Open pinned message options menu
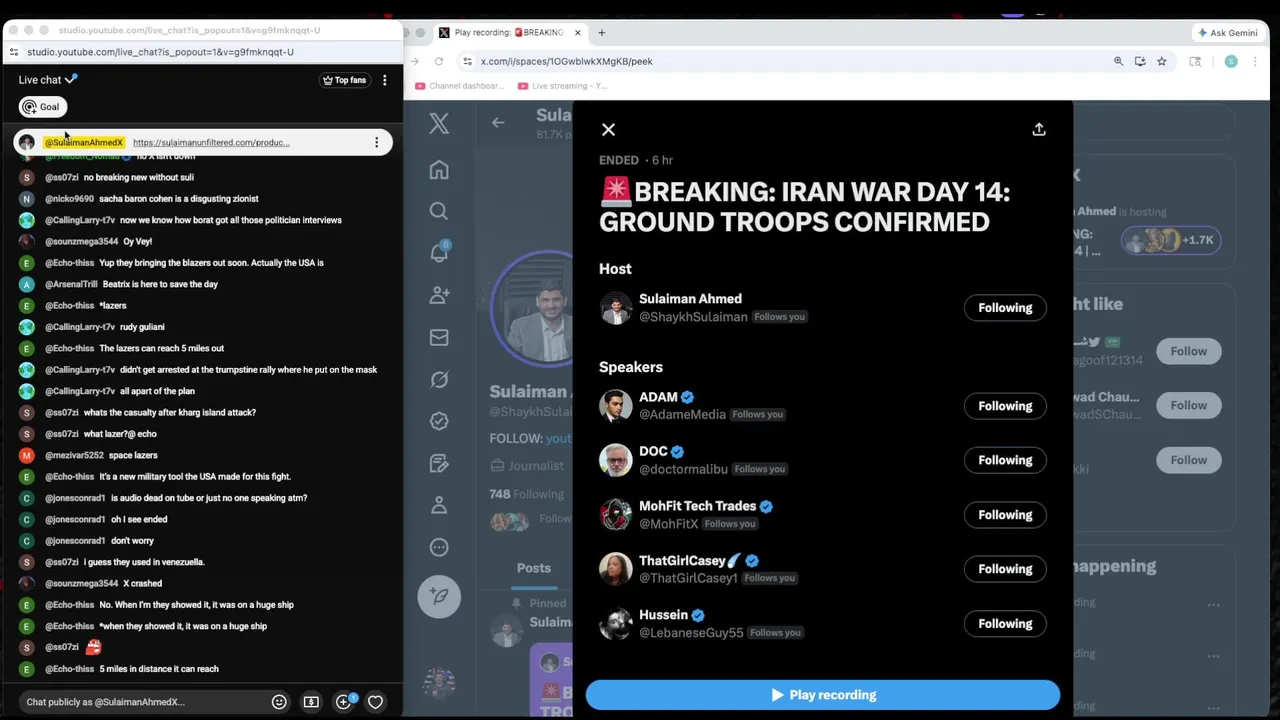Image resolution: width=1280 pixels, height=720 pixels. tap(376, 143)
